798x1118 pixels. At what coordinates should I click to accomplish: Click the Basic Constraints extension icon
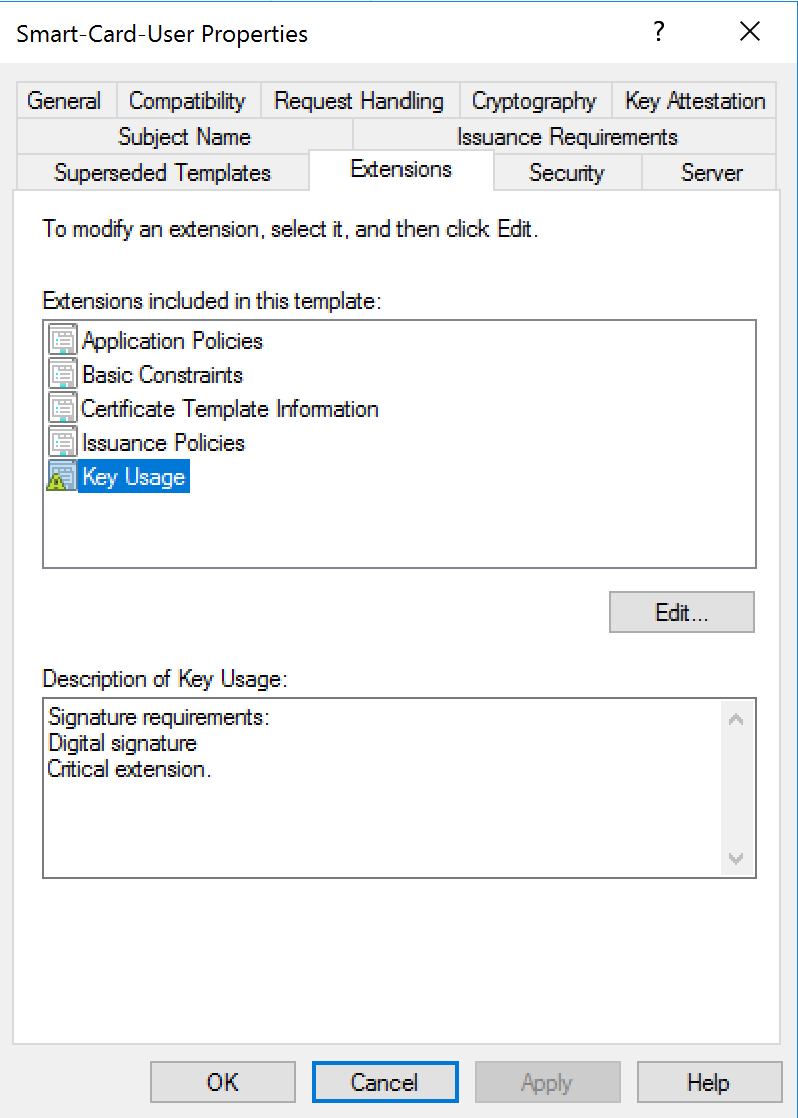(62, 374)
